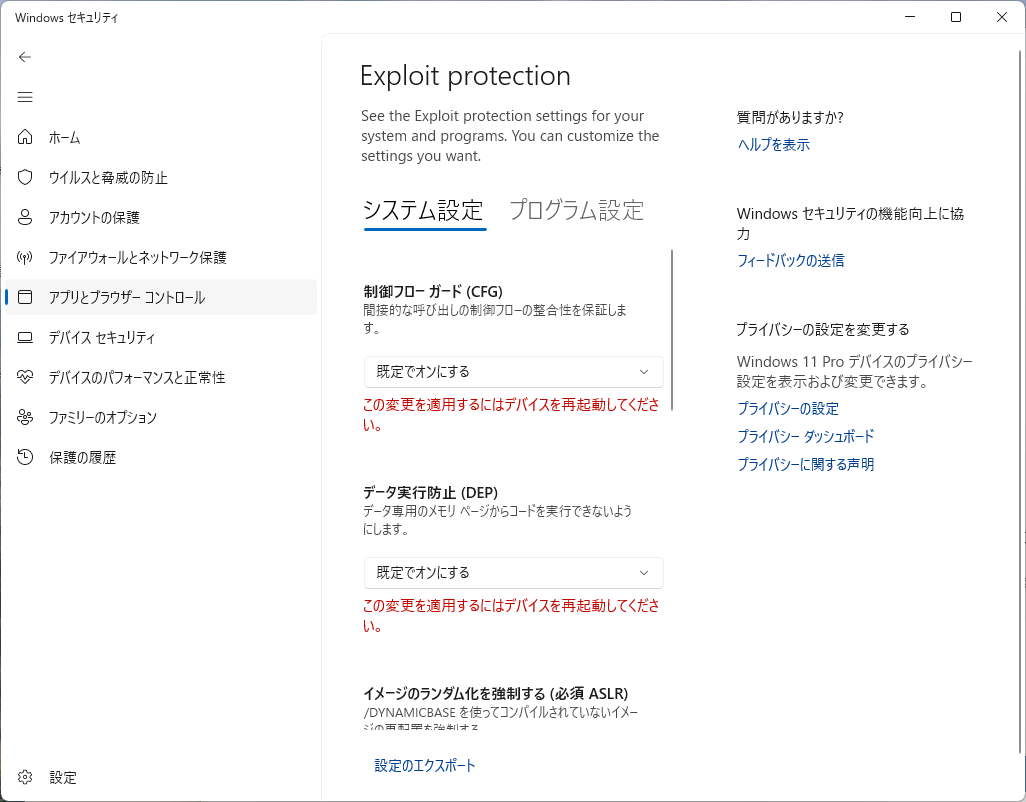The image size is (1026, 802).
Task: Switch to the プログラム設定 tab
Action: click(576, 210)
